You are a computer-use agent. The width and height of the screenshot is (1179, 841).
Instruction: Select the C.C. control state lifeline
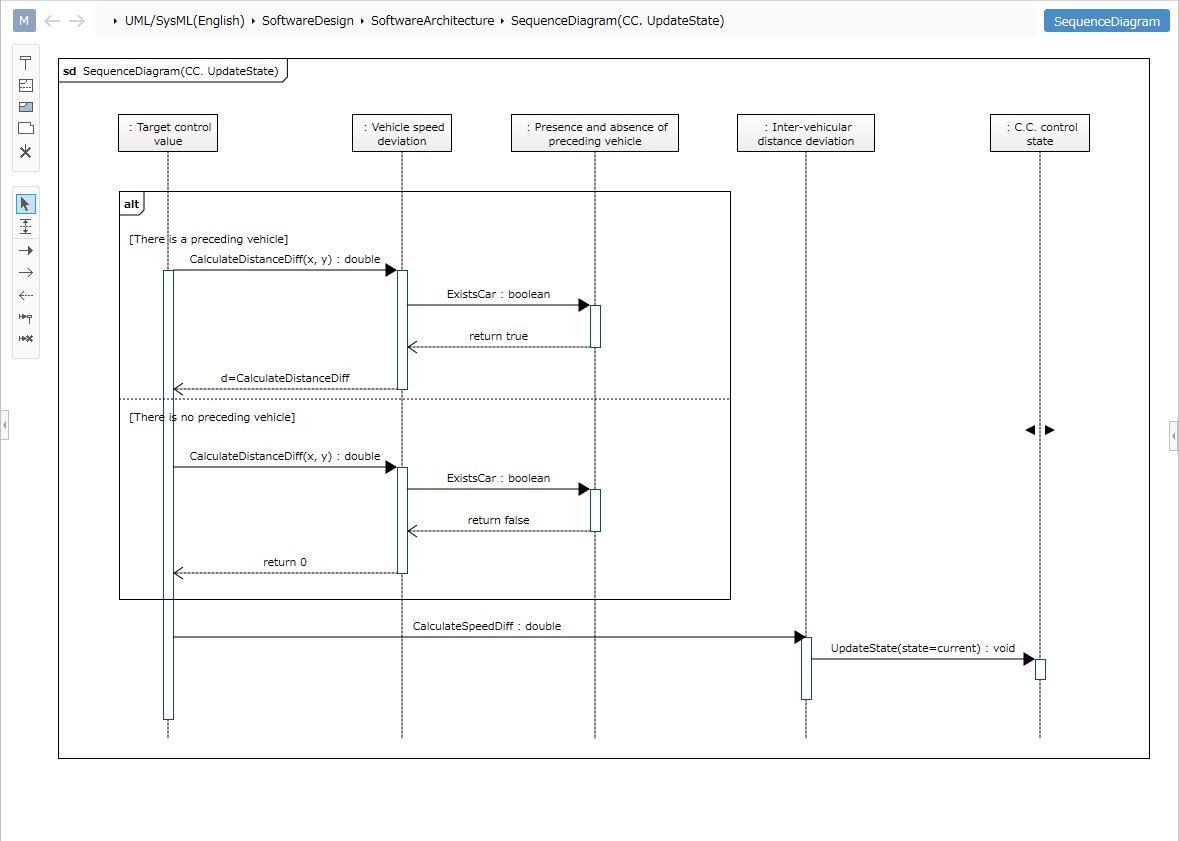pos(1039,133)
